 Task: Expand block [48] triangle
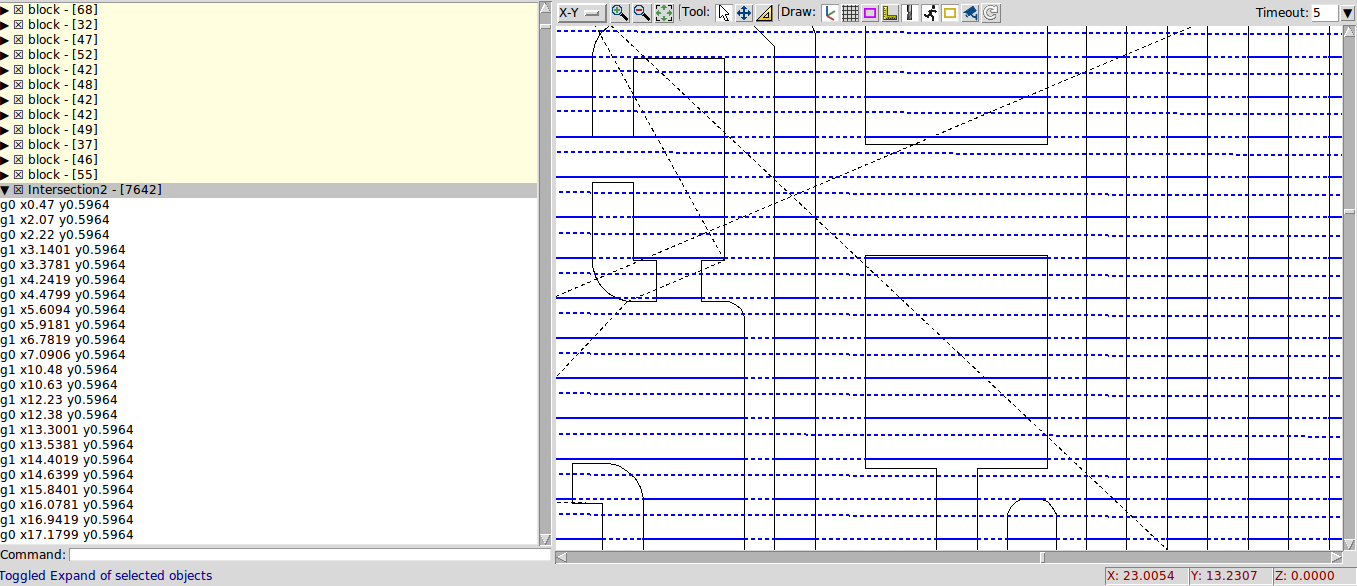pos(5,84)
